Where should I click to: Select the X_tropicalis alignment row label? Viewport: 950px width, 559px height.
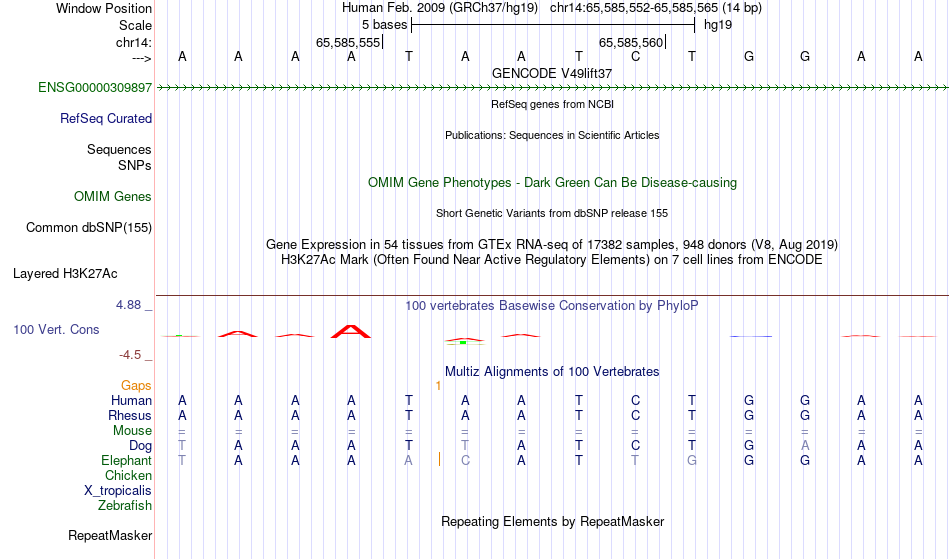pyautogui.click(x=118, y=491)
